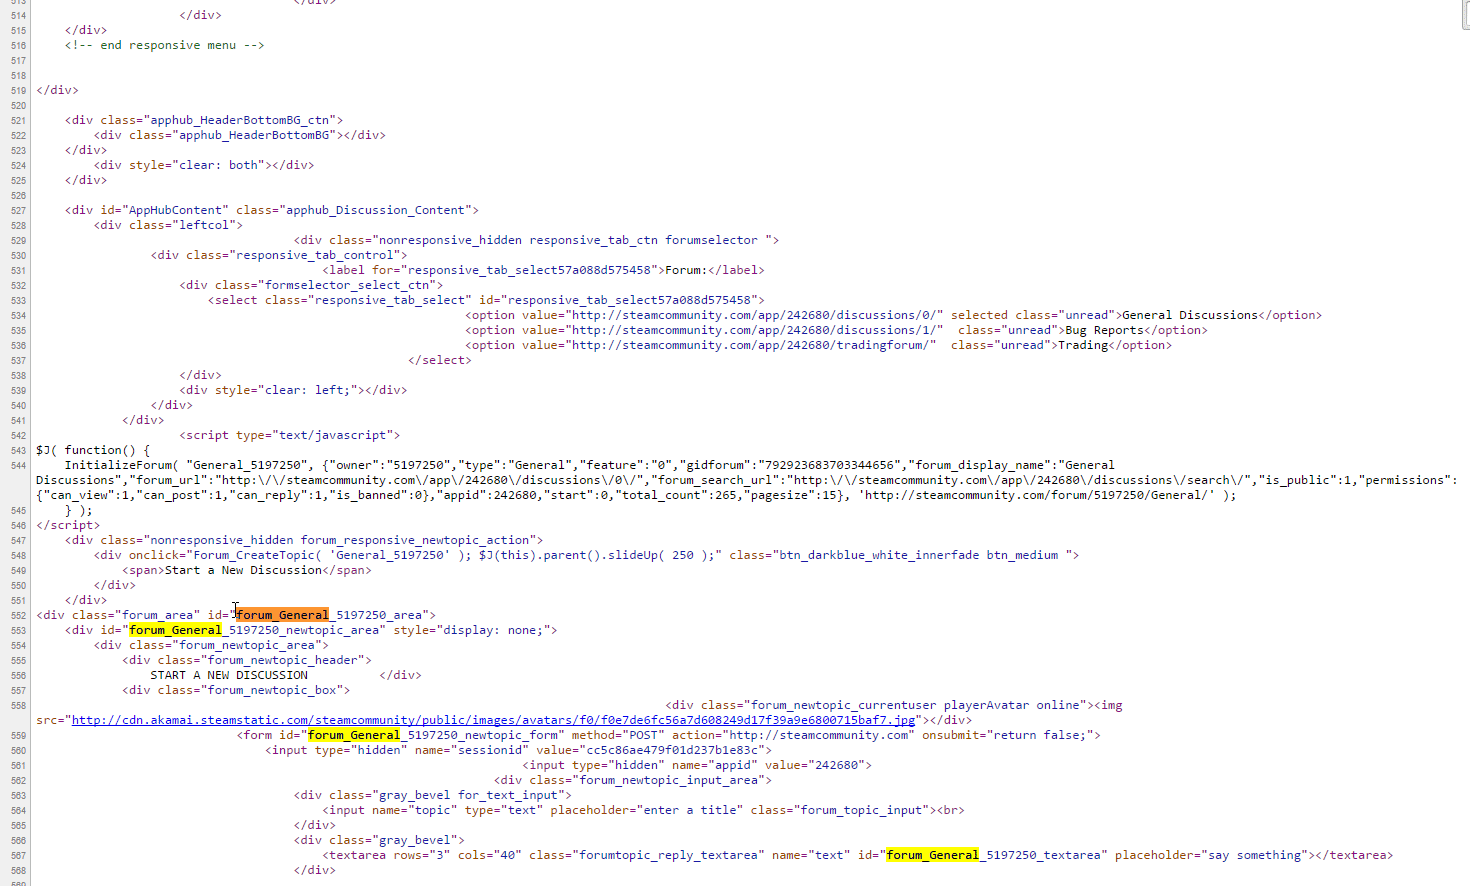
Task: Click the "</script>" closing tag
Action: [68, 525]
